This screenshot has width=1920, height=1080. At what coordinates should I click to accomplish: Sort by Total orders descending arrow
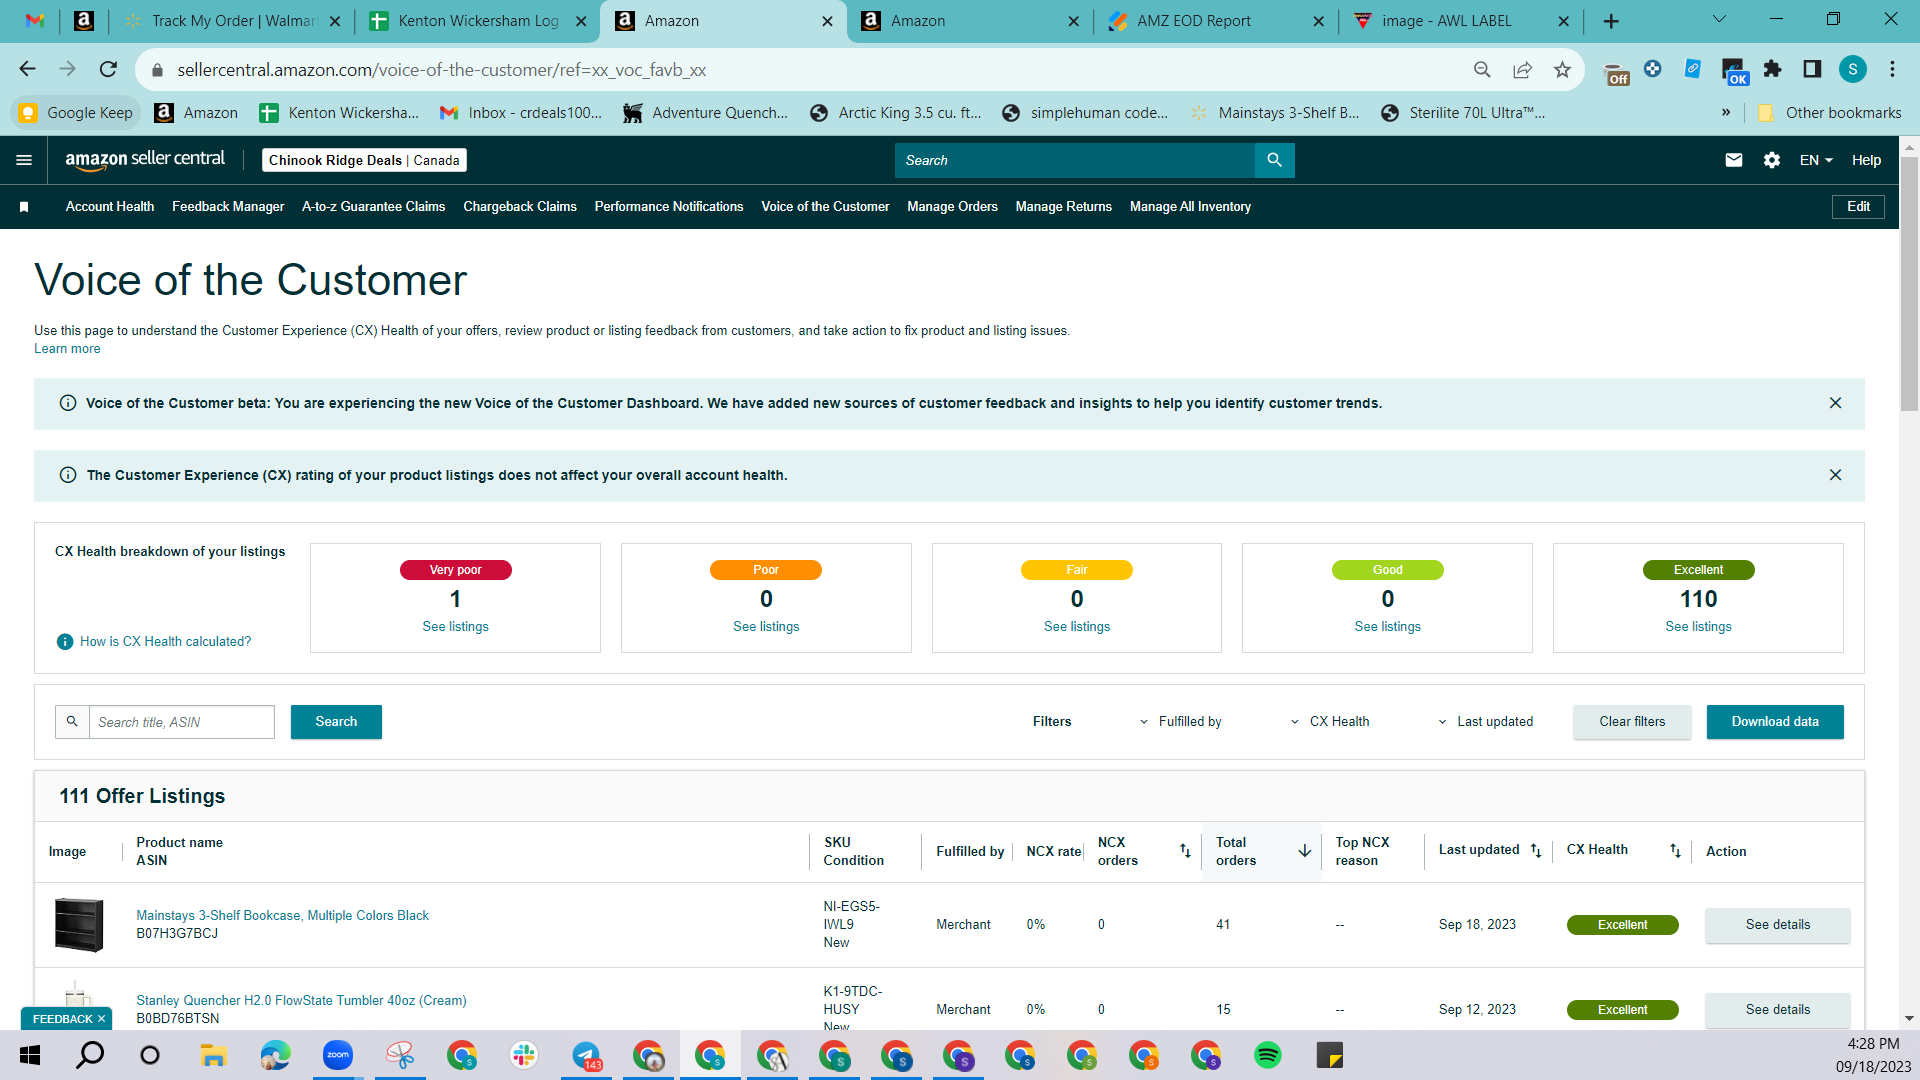(x=1305, y=851)
